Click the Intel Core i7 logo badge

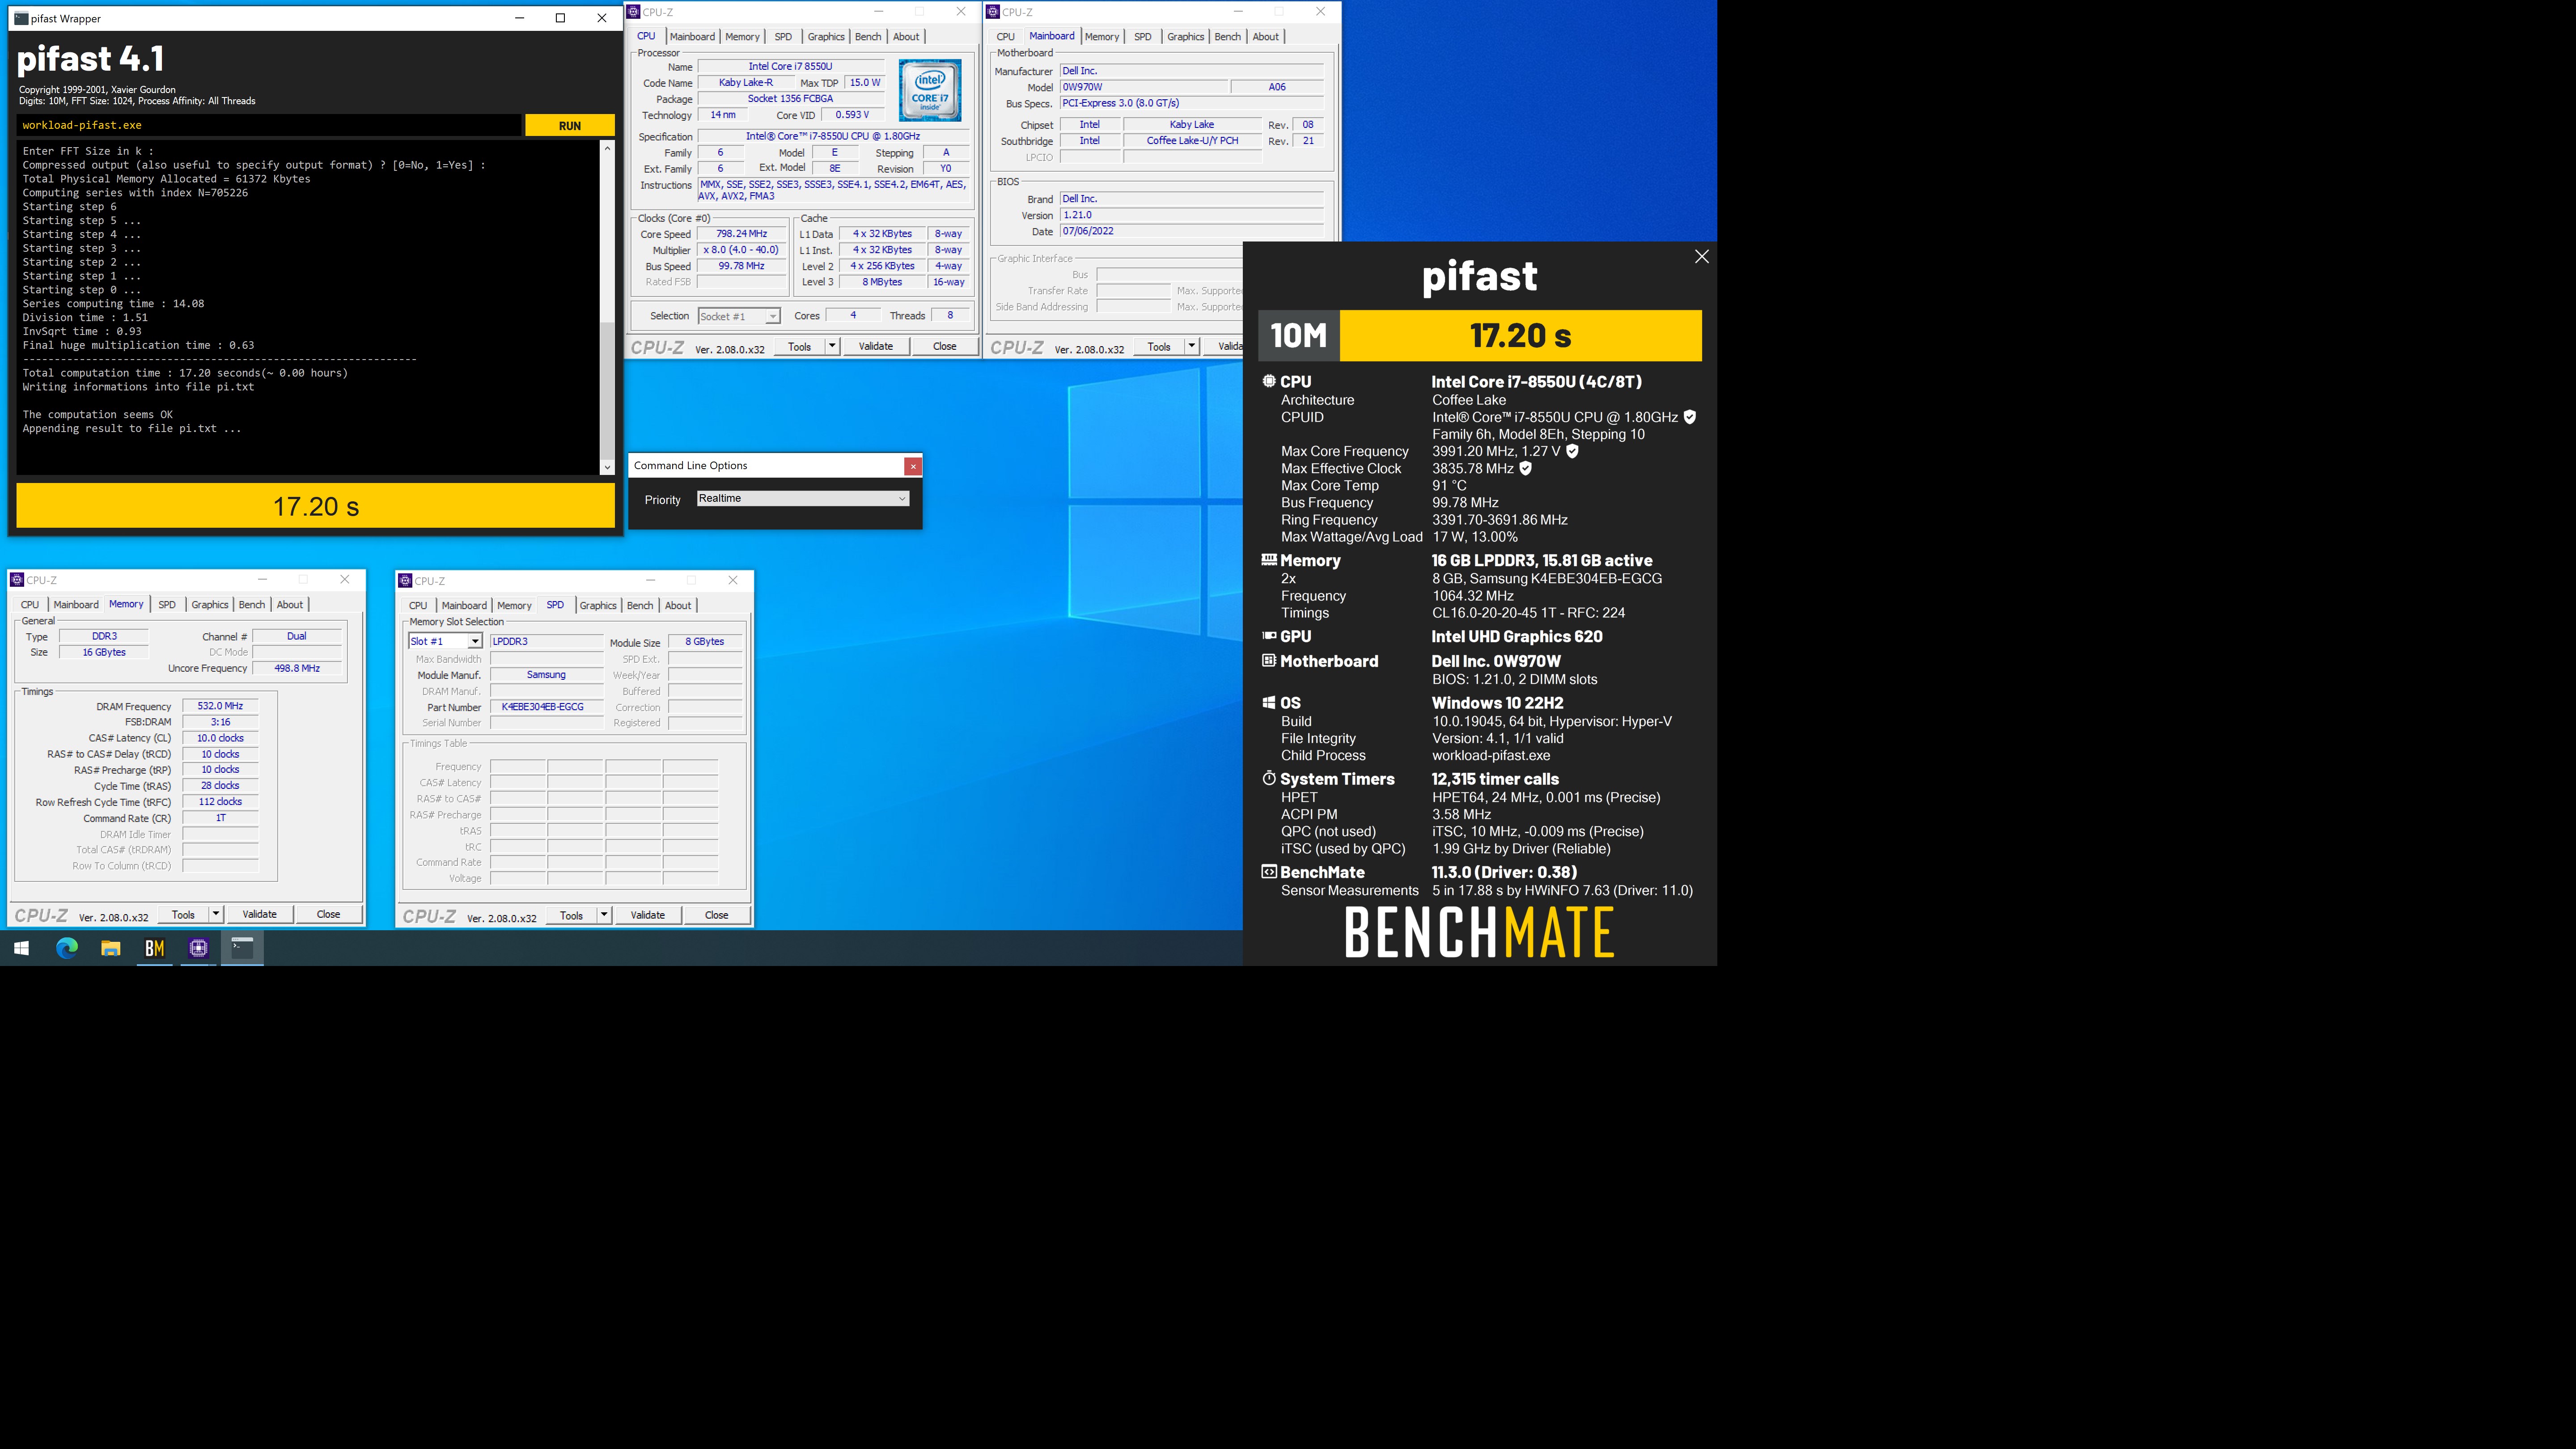pos(930,90)
